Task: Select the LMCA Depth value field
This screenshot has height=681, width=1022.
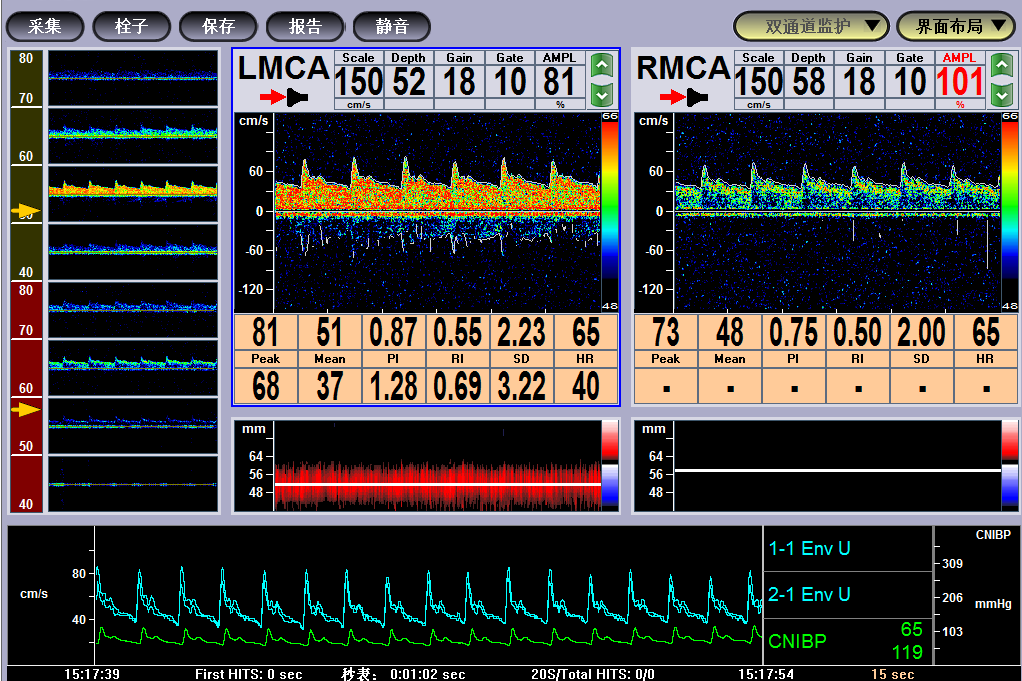Action: (x=408, y=81)
